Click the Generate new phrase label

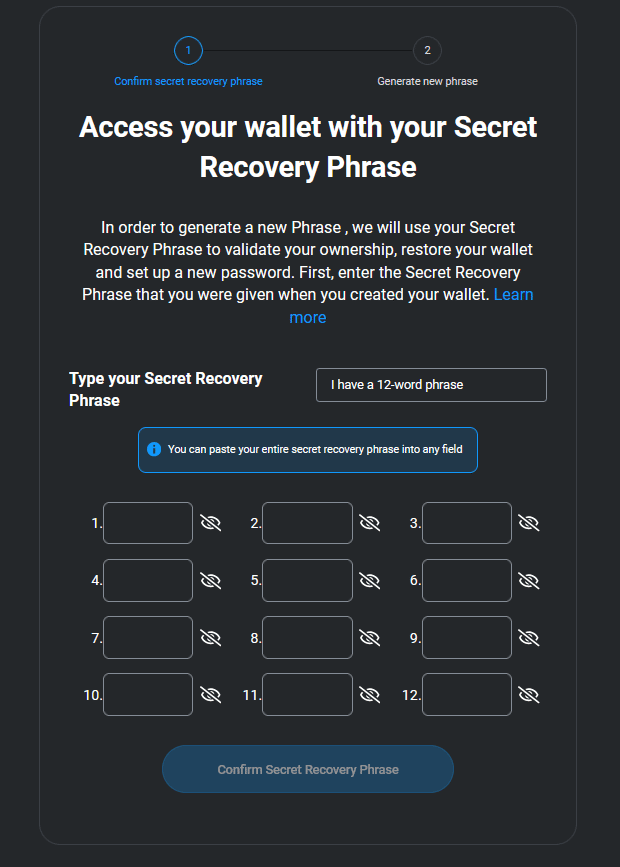[x=427, y=81]
